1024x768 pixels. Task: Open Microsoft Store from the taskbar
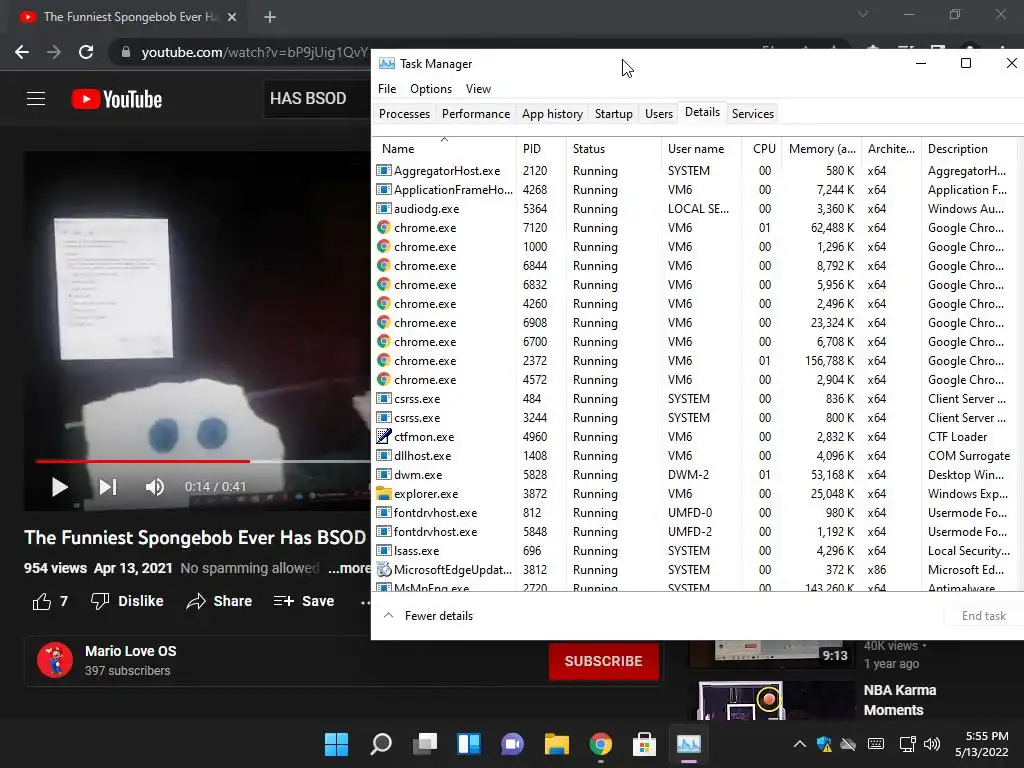click(x=644, y=744)
